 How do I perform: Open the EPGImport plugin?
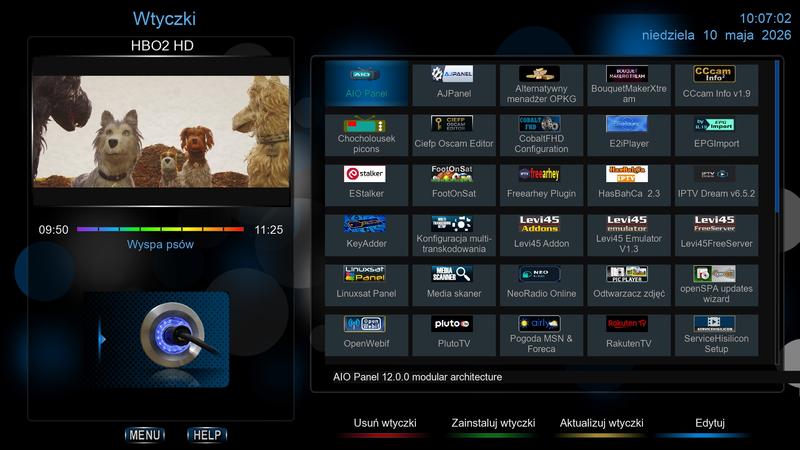(x=716, y=135)
